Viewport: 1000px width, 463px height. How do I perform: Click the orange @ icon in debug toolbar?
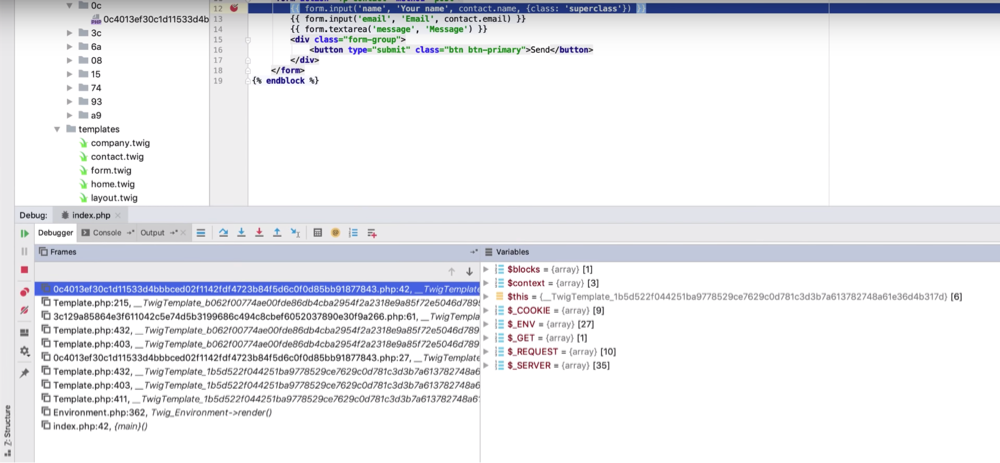(x=335, y=233)
